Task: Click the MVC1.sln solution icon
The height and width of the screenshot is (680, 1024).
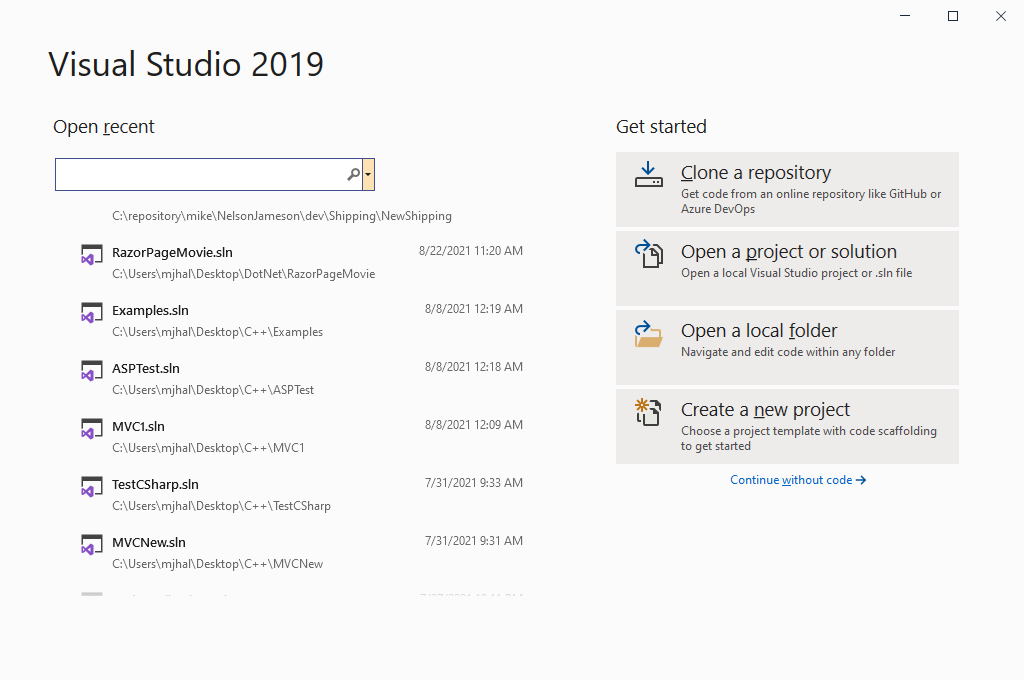Action: point(92,427)
